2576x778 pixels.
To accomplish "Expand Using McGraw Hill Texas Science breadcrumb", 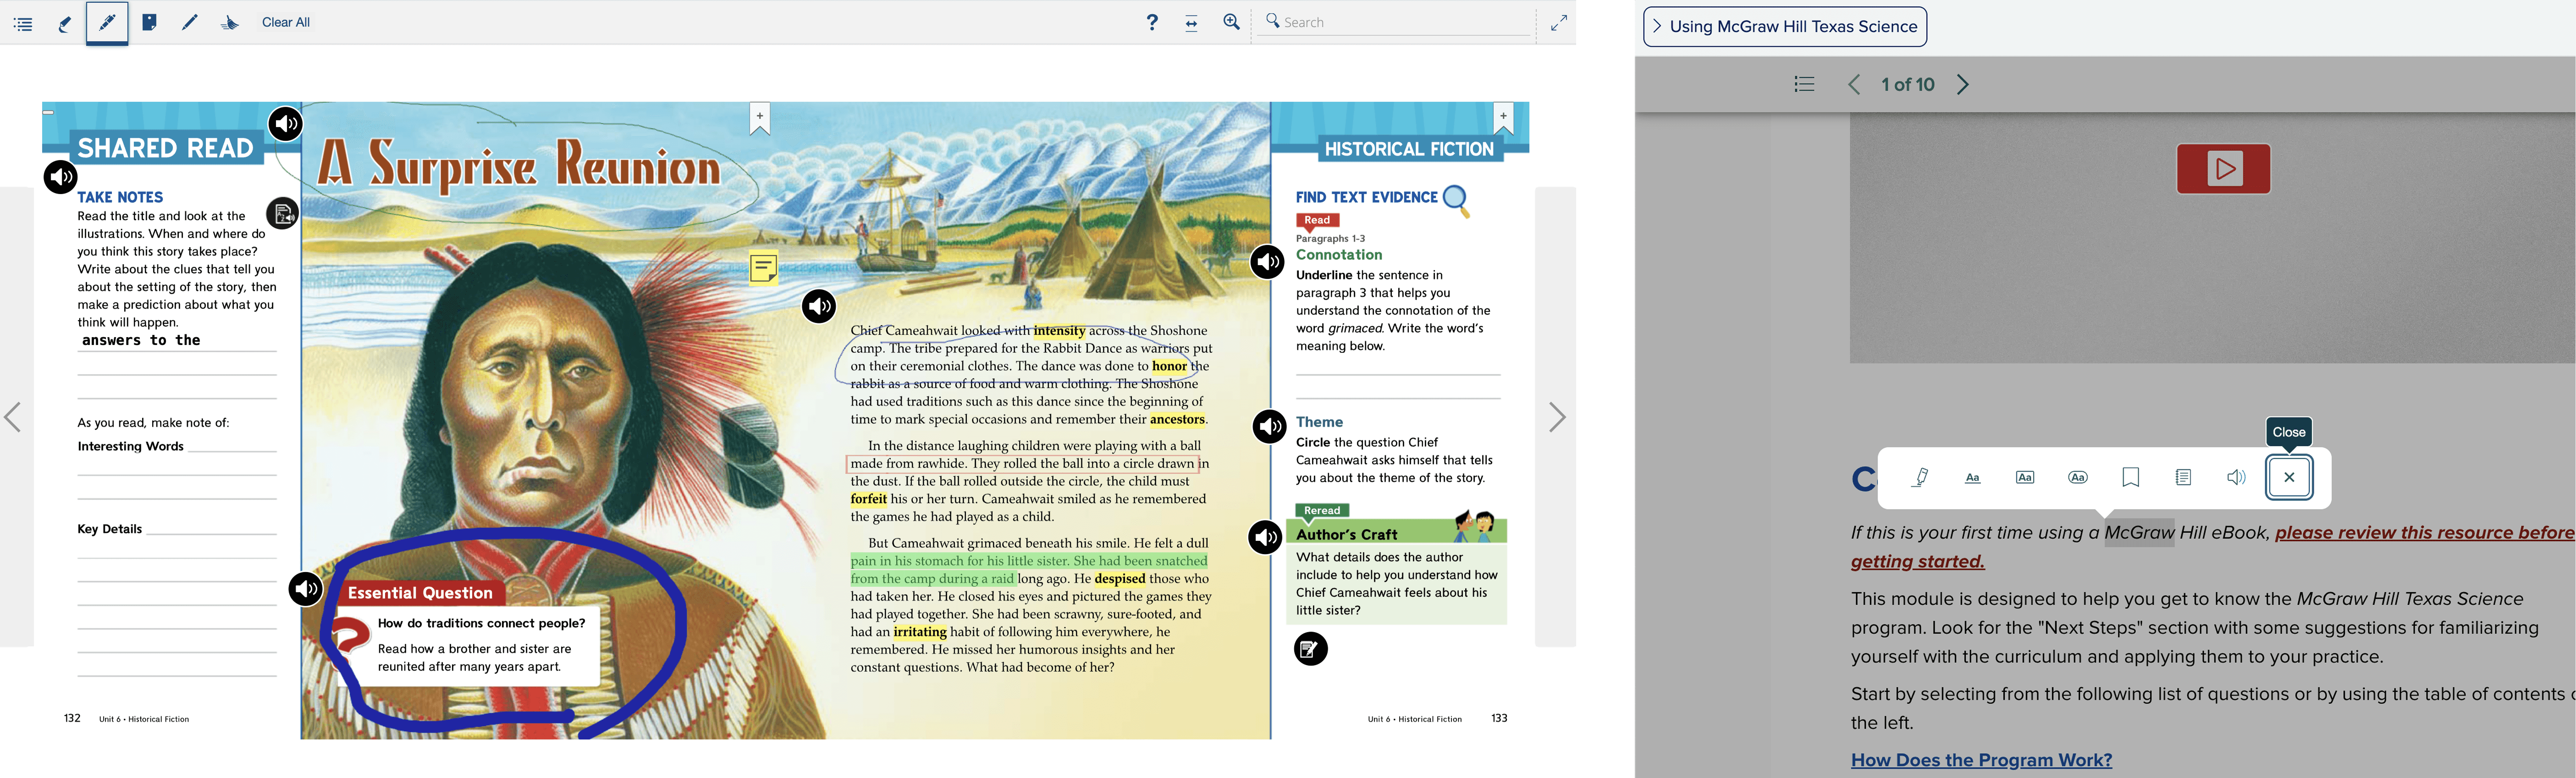I will click(1785, 27).
